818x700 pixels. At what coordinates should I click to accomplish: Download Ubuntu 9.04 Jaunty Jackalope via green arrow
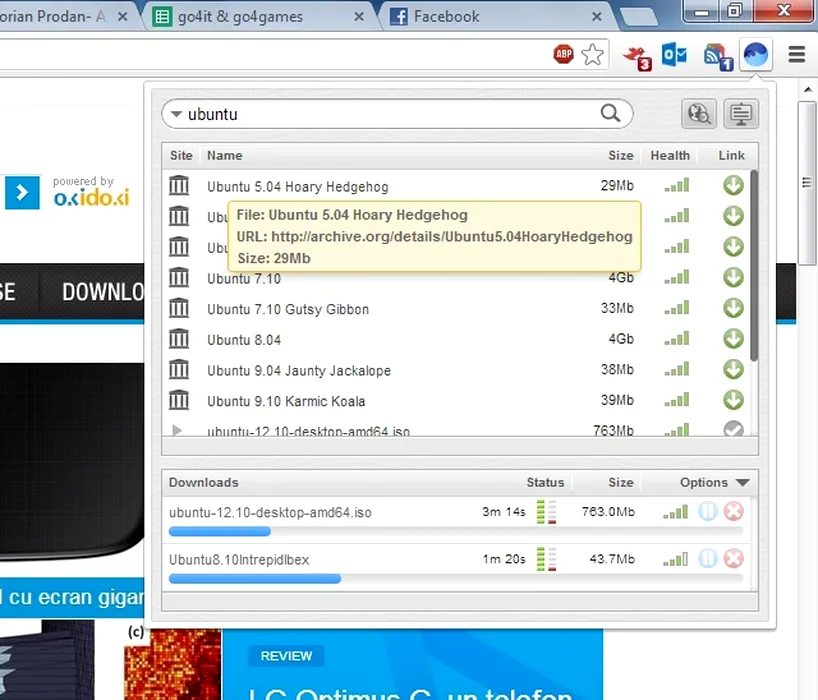click(733, 370)
